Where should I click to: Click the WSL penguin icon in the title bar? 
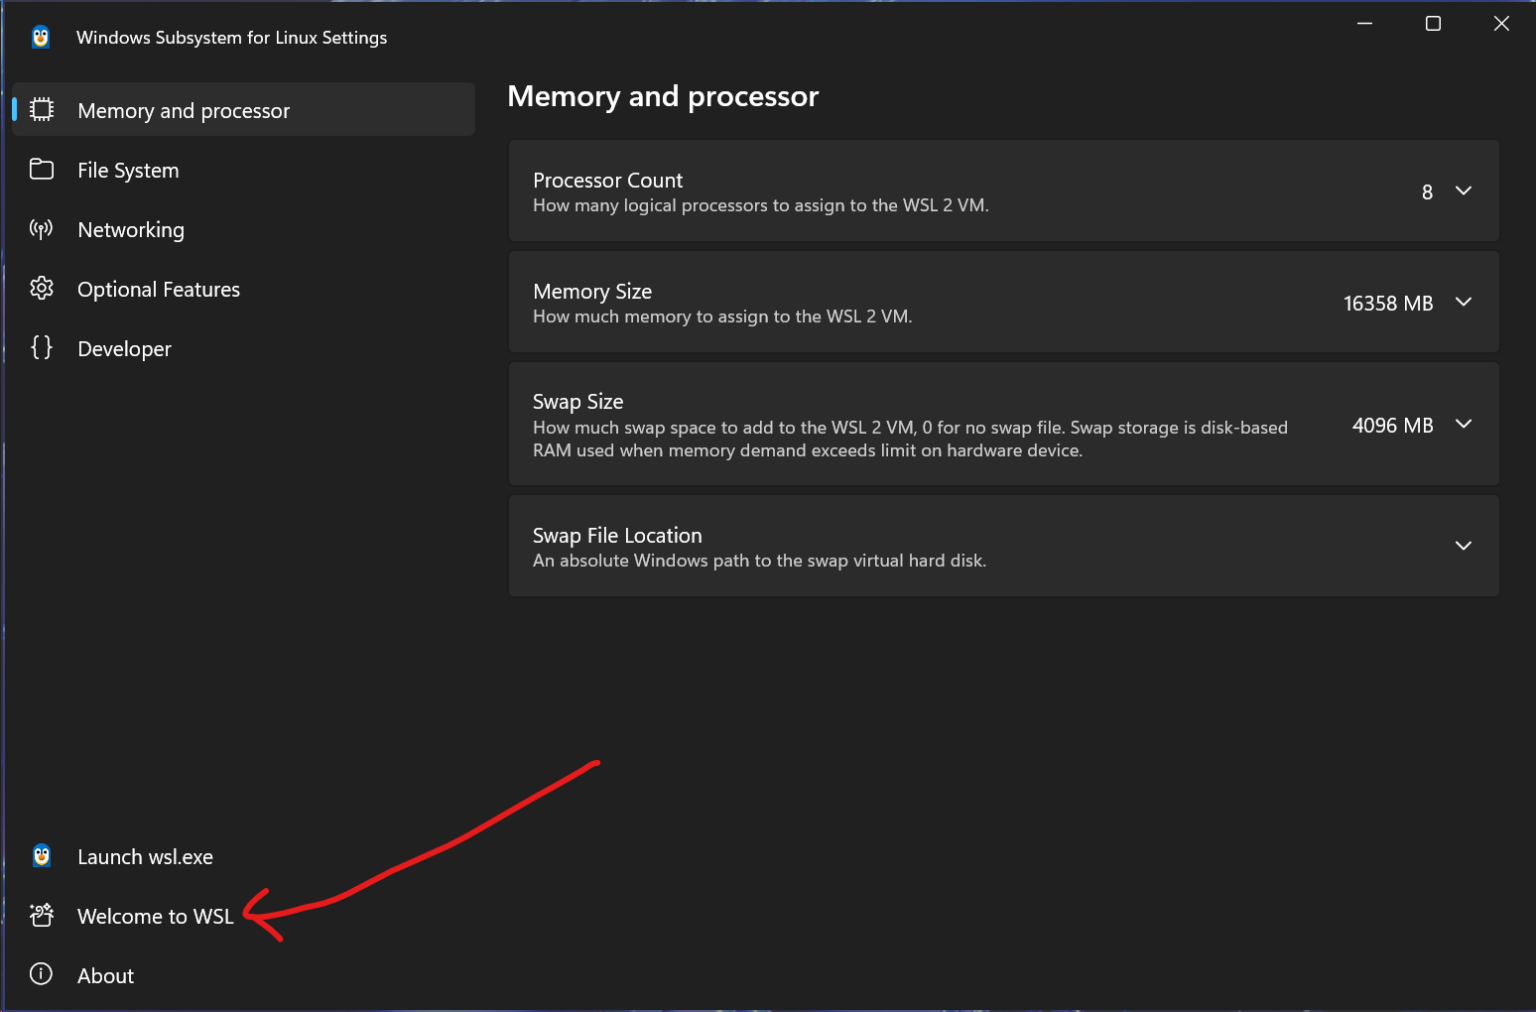tap(40, 36)
